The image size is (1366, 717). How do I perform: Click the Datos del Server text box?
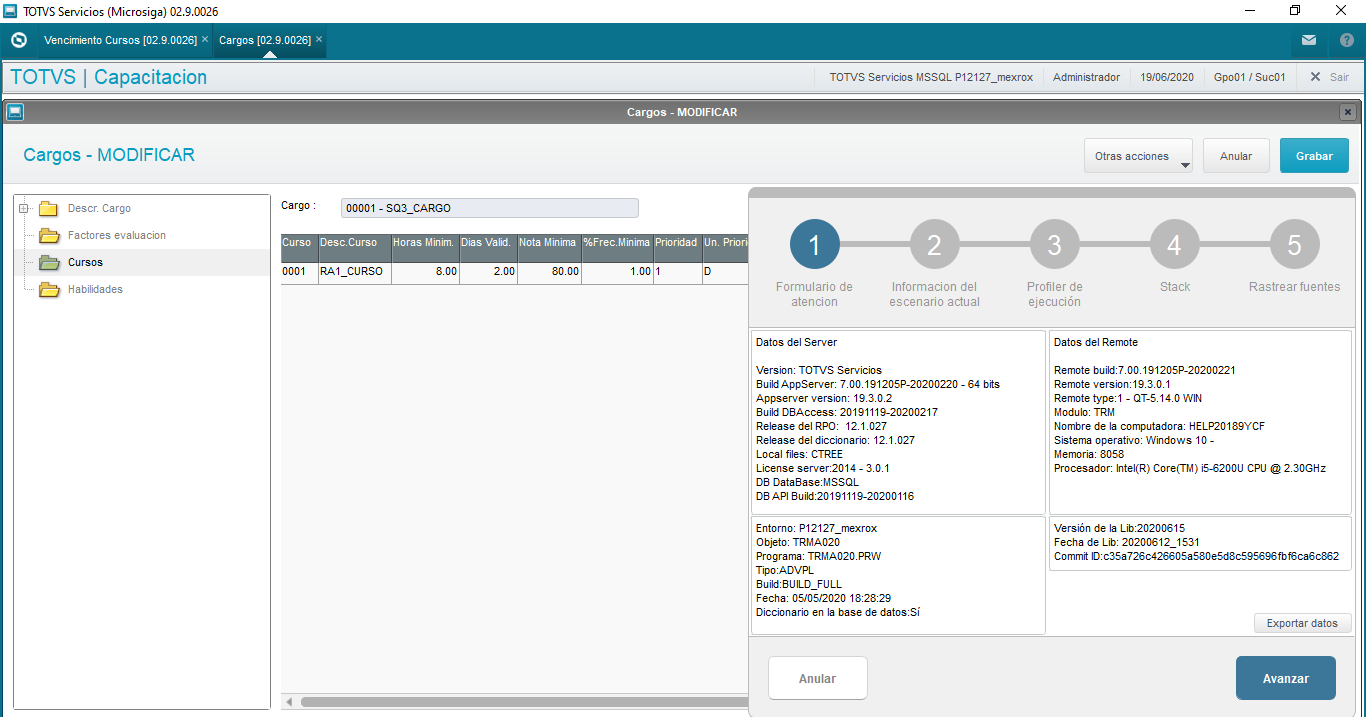point(898,422)
